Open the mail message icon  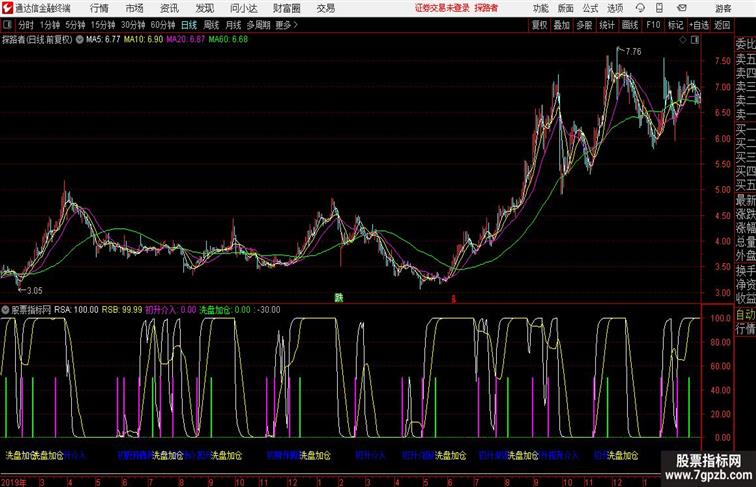(x=682, y=8)
